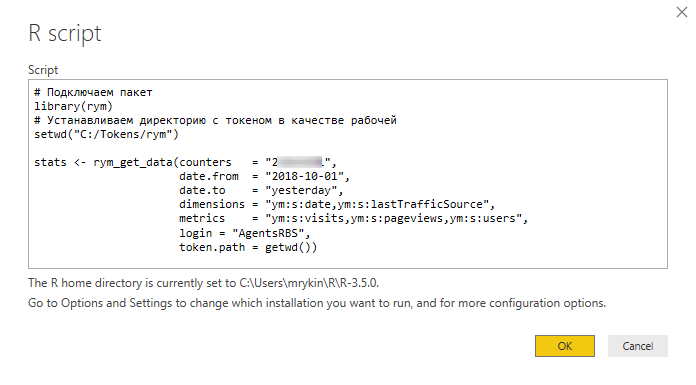
Task: Place cursor on stats <- rym_get_data text
Action: 103,163
